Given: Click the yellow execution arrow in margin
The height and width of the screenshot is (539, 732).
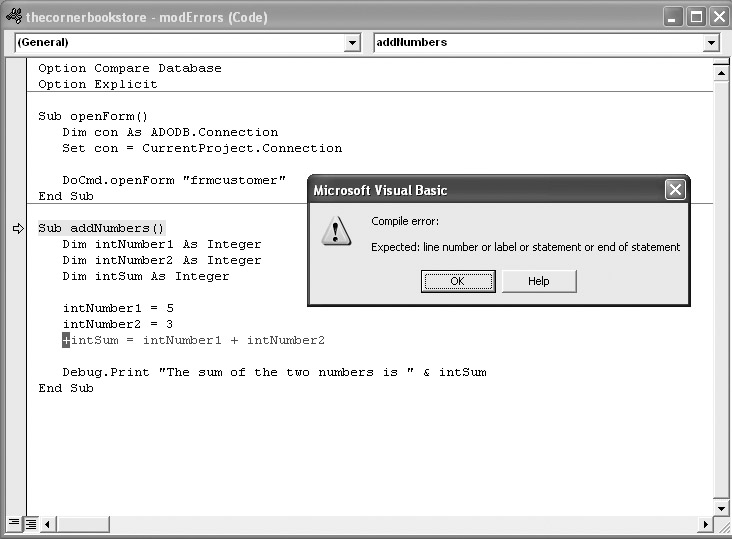Looking at the screenshot, I should click(x=17, y=228).
